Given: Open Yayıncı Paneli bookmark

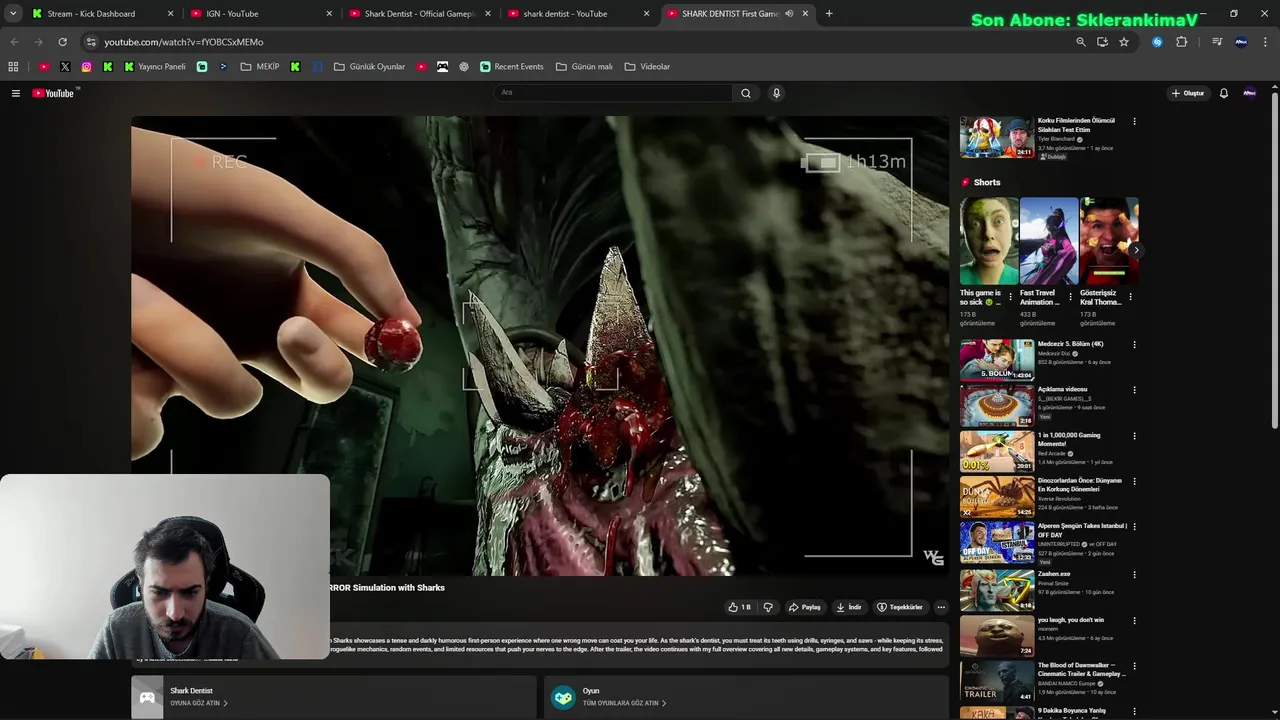Looking at the screenshot, I should [155, 67].
